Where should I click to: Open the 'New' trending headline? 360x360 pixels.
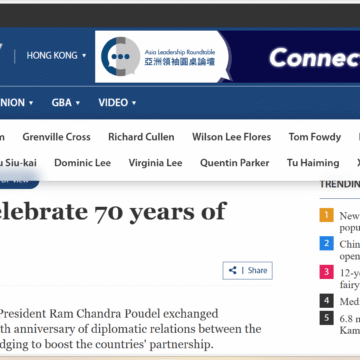(350, 222)
